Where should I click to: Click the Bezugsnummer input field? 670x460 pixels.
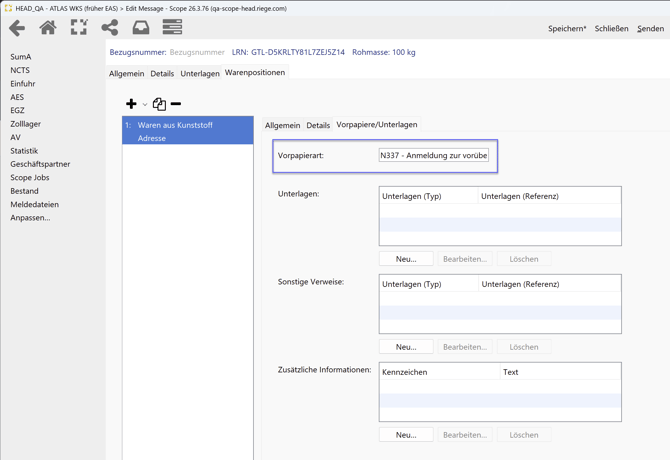197,52
